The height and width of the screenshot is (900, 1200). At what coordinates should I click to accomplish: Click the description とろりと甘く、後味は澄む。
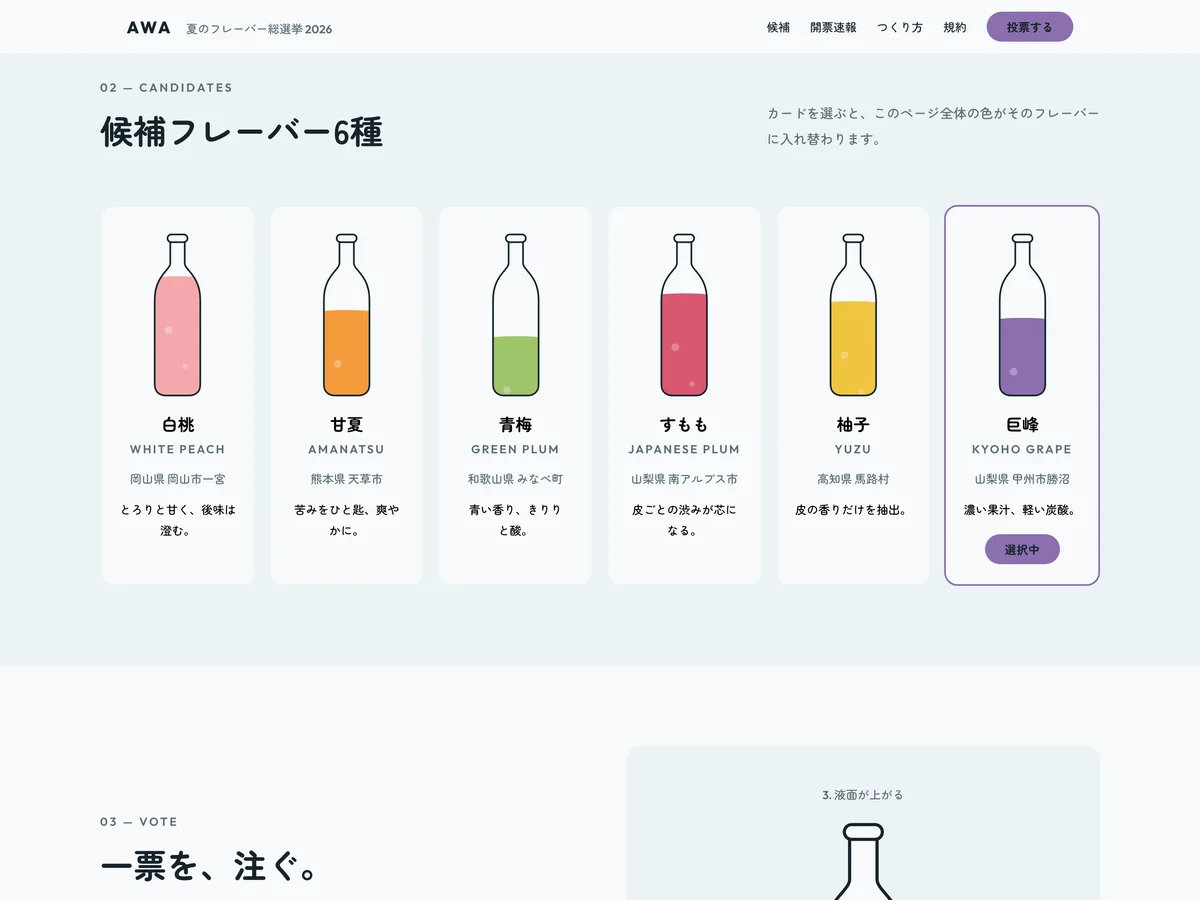(x=178, y=520)
